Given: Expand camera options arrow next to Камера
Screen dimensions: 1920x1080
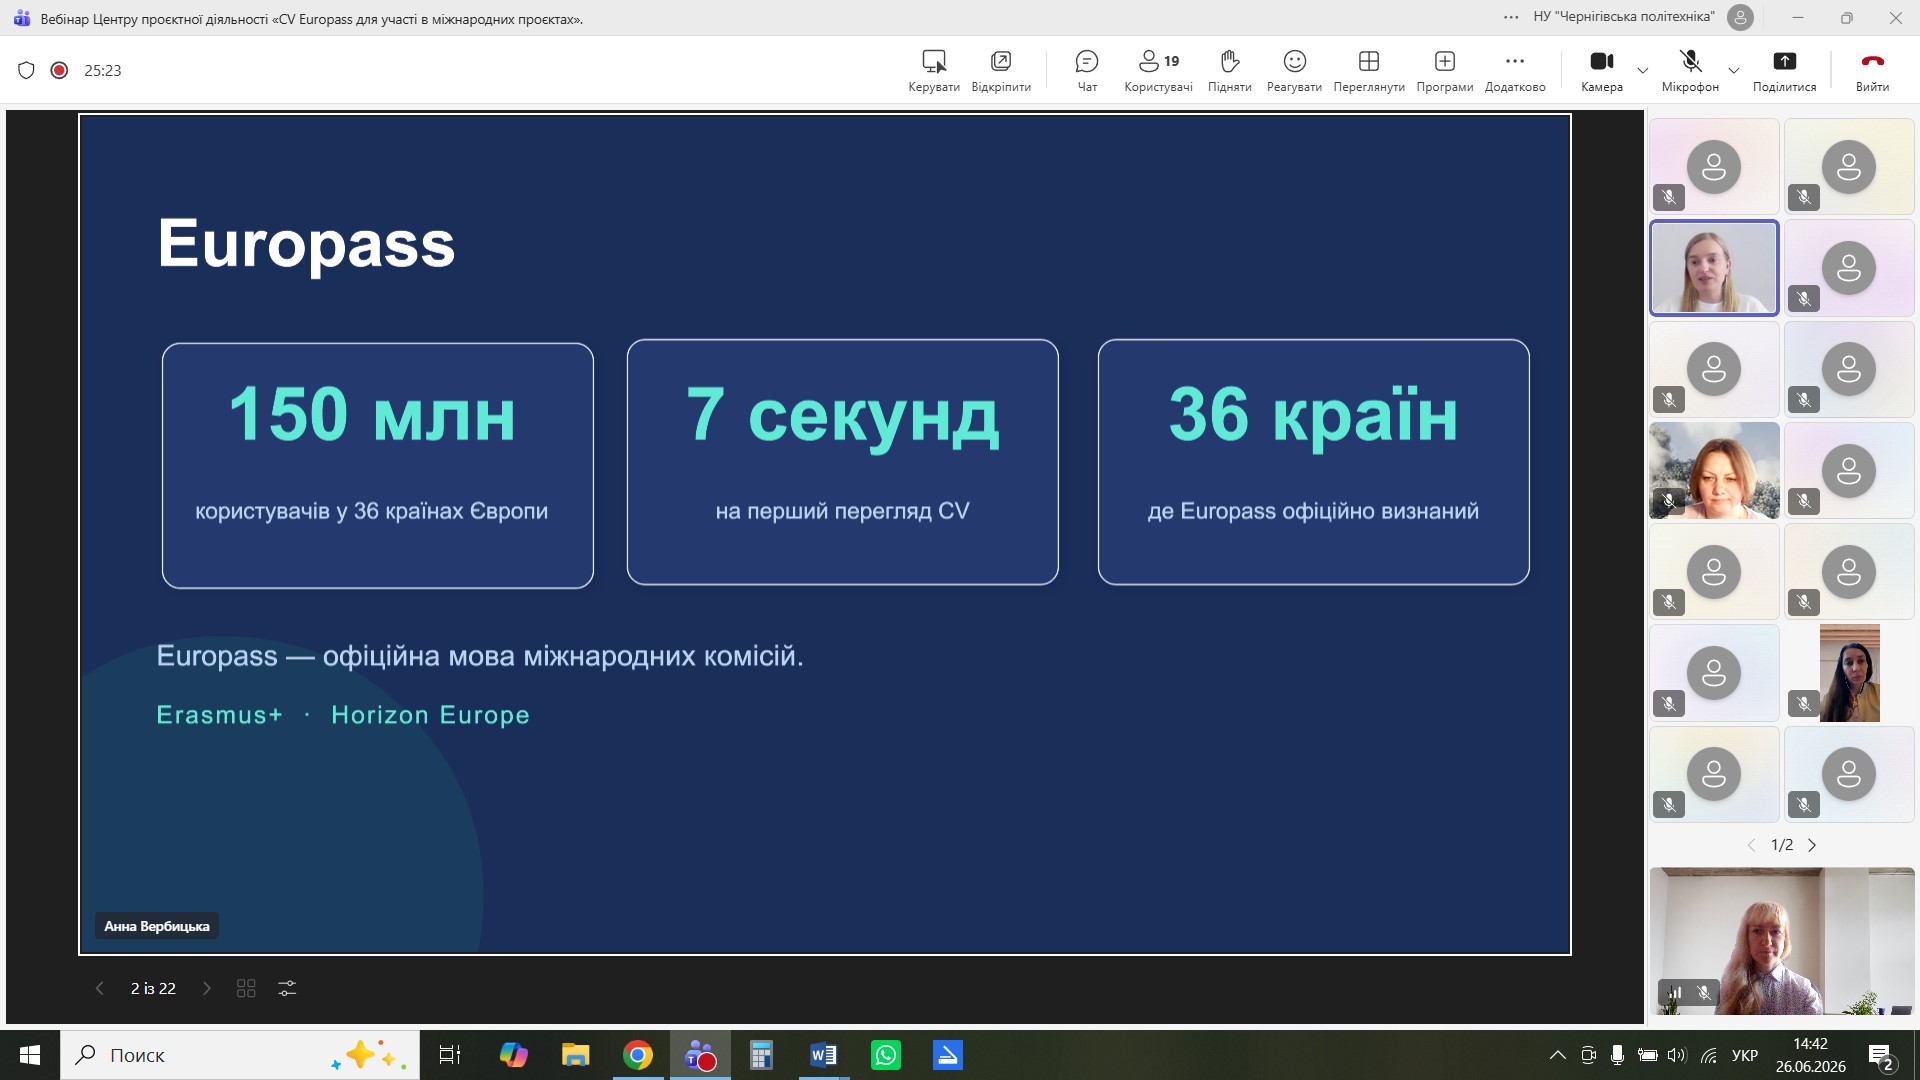Looking at the screenshot, I should pos(1642,70).
